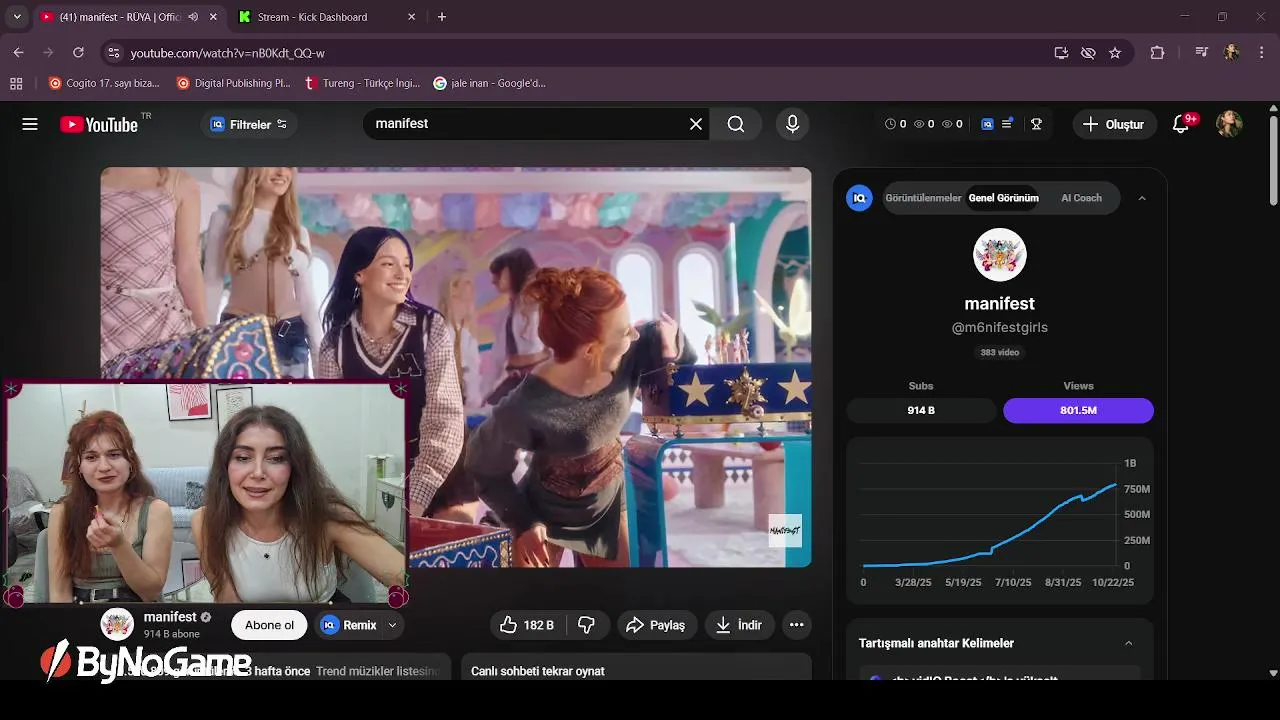1280x720 pixels.
Task: Close the manifest YouTube tab
Action: (215, 17)
